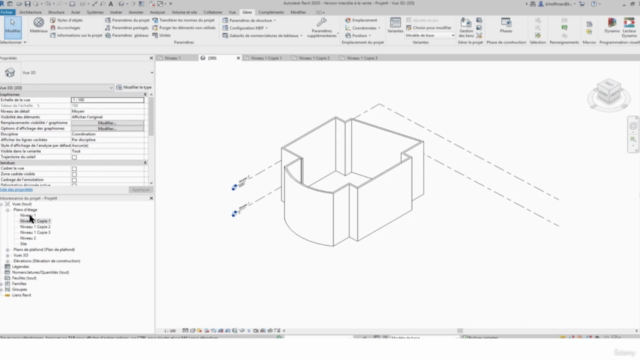Click the Appliquer button

pos(140,190)
